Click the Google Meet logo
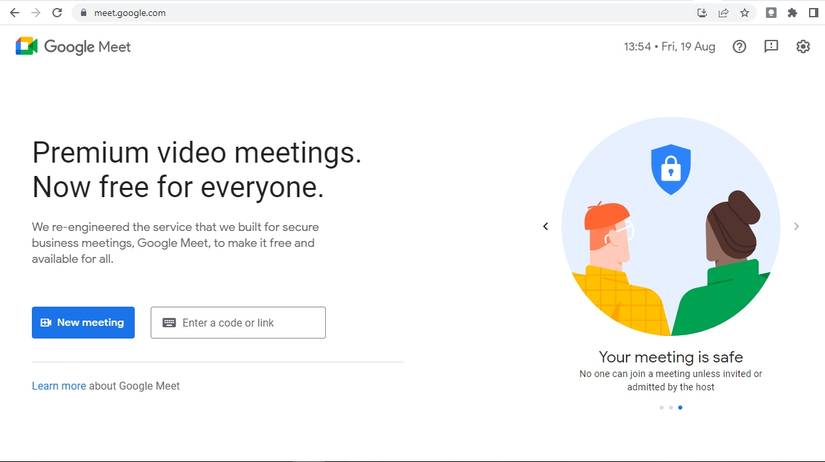The image size is (825, 462). [x=73, y=47]
